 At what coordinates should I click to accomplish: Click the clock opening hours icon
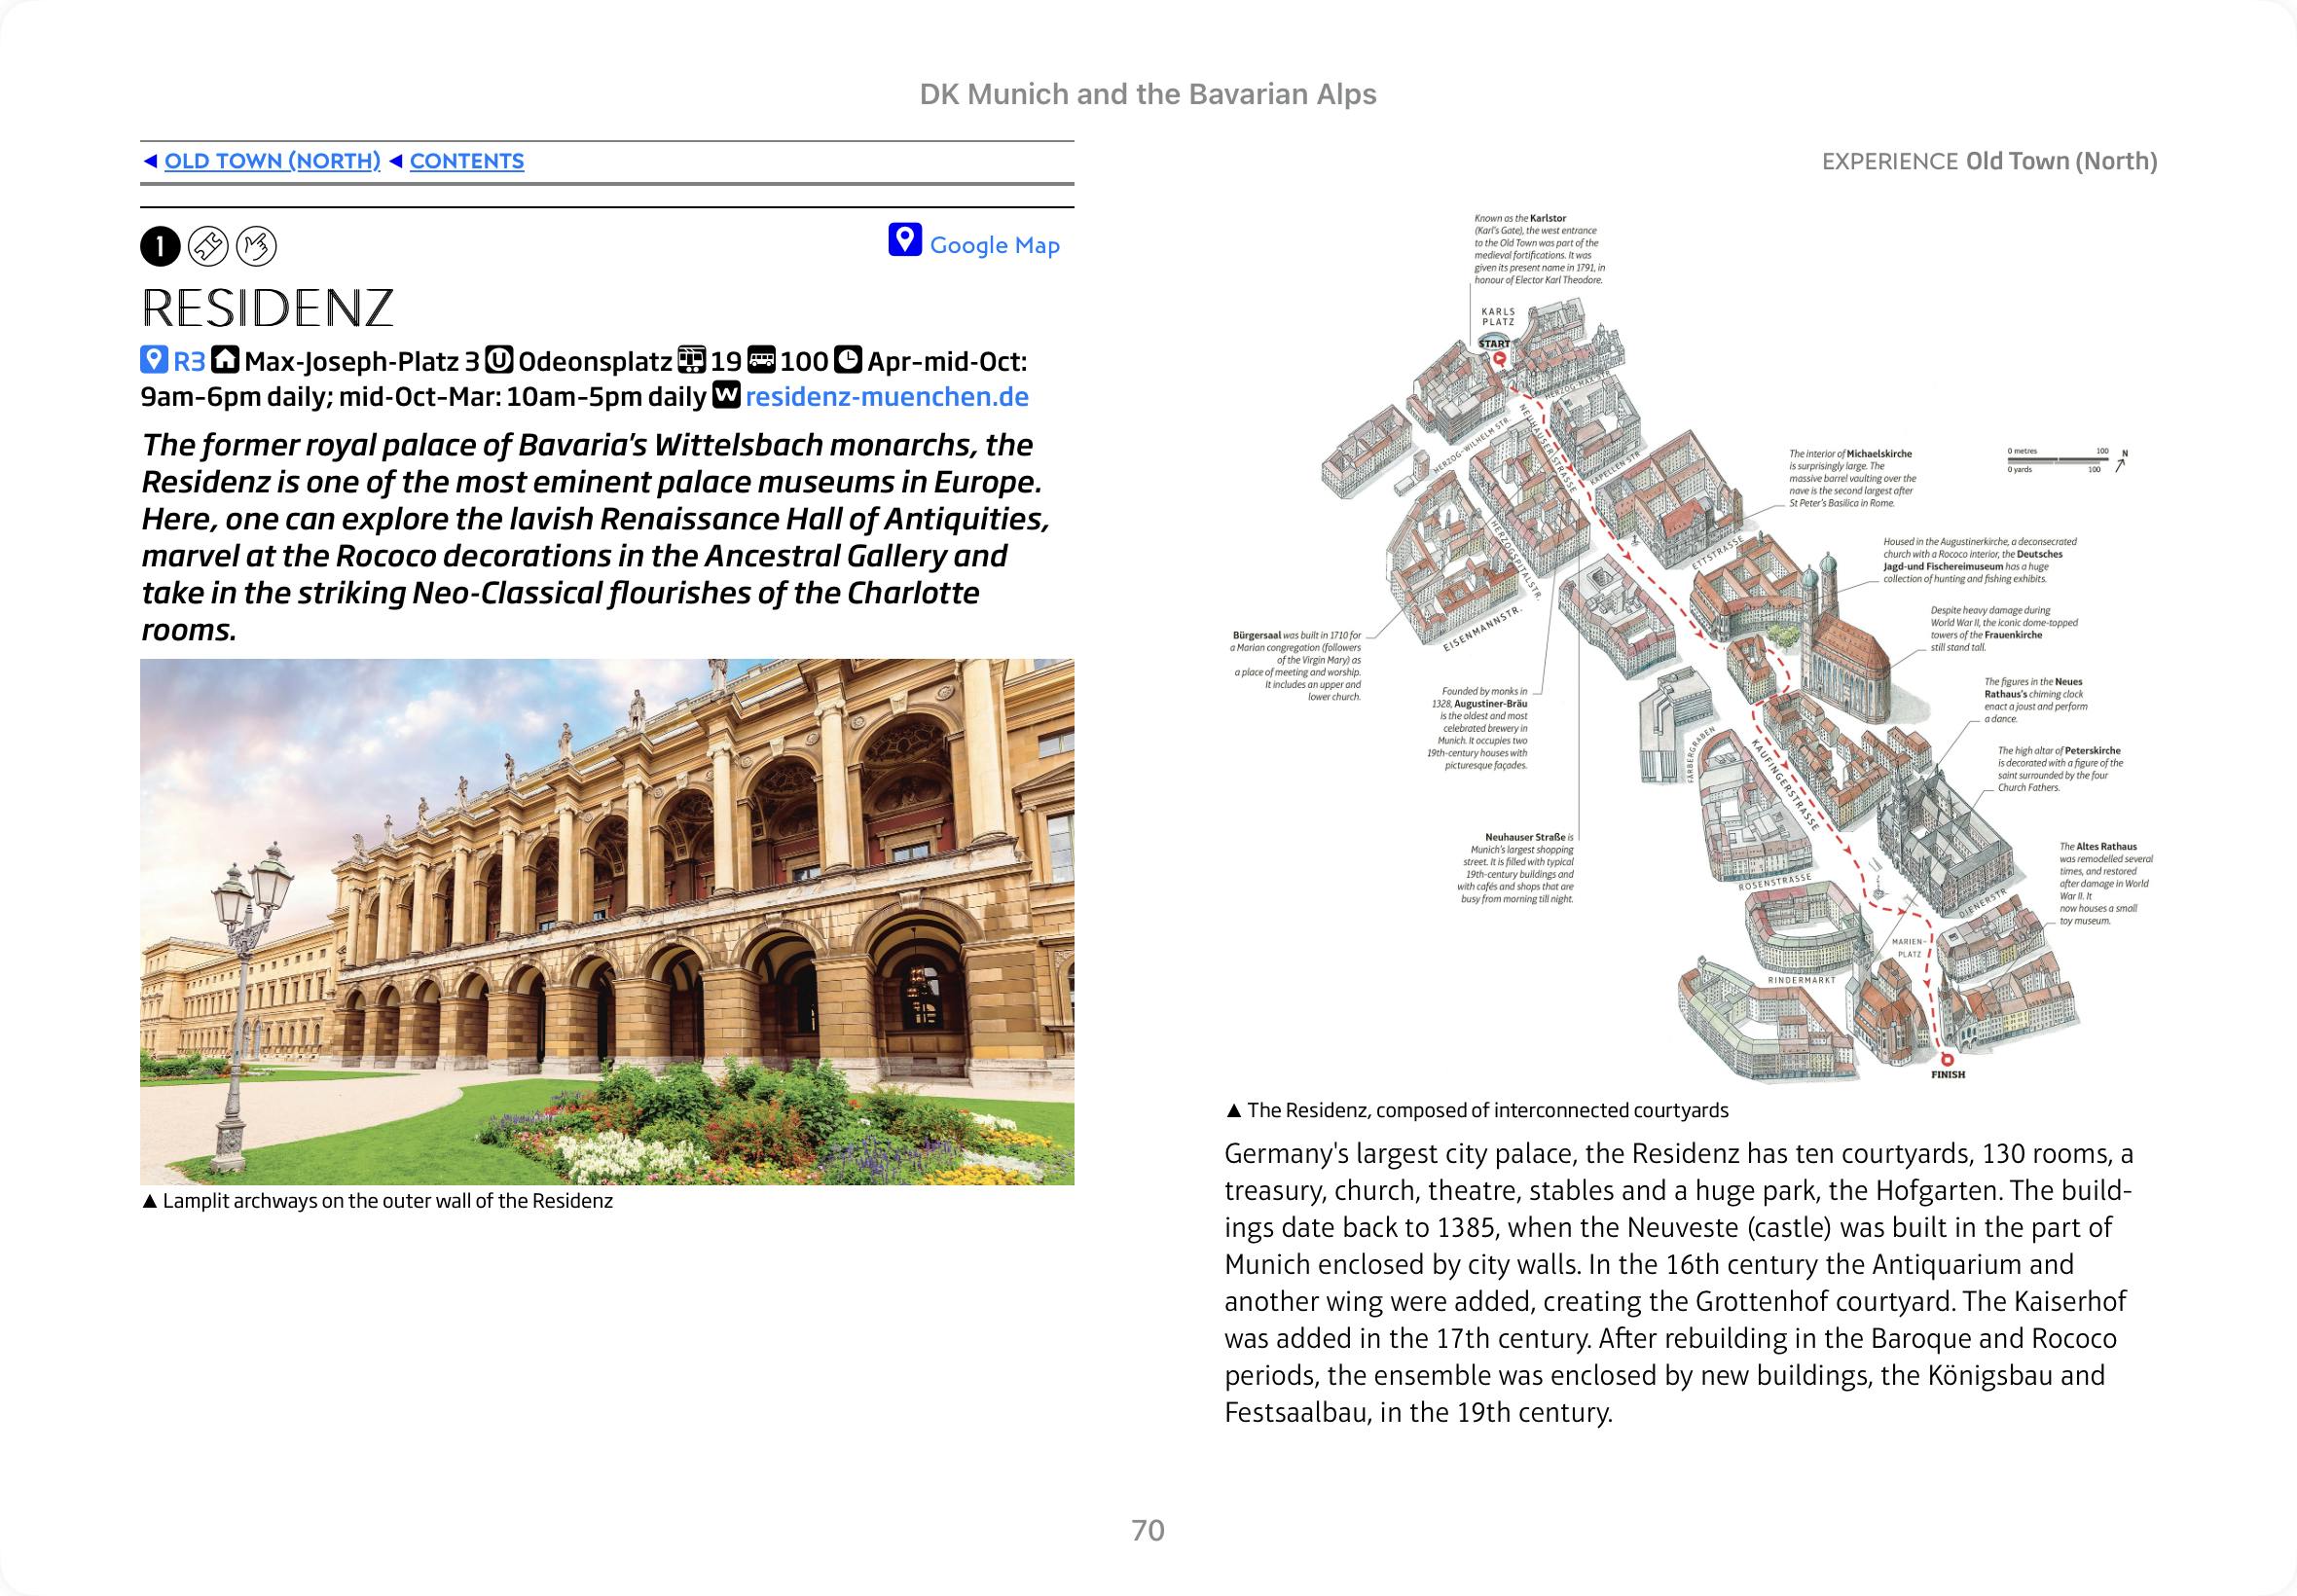tap(848, 360)
